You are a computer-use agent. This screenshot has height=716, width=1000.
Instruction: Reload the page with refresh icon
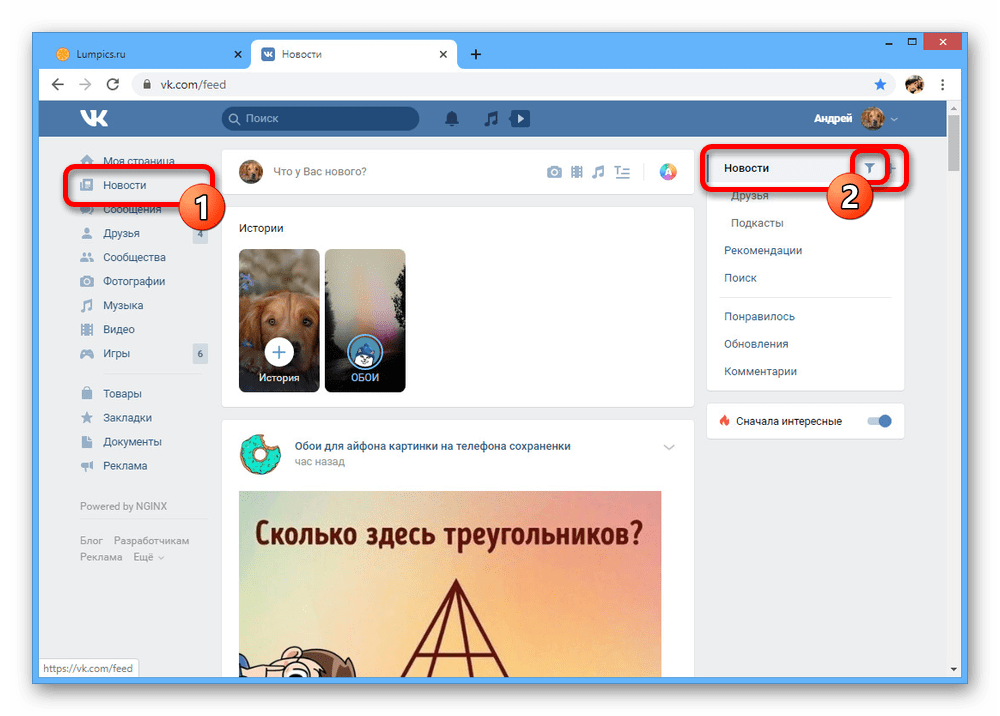click(113, 85)
